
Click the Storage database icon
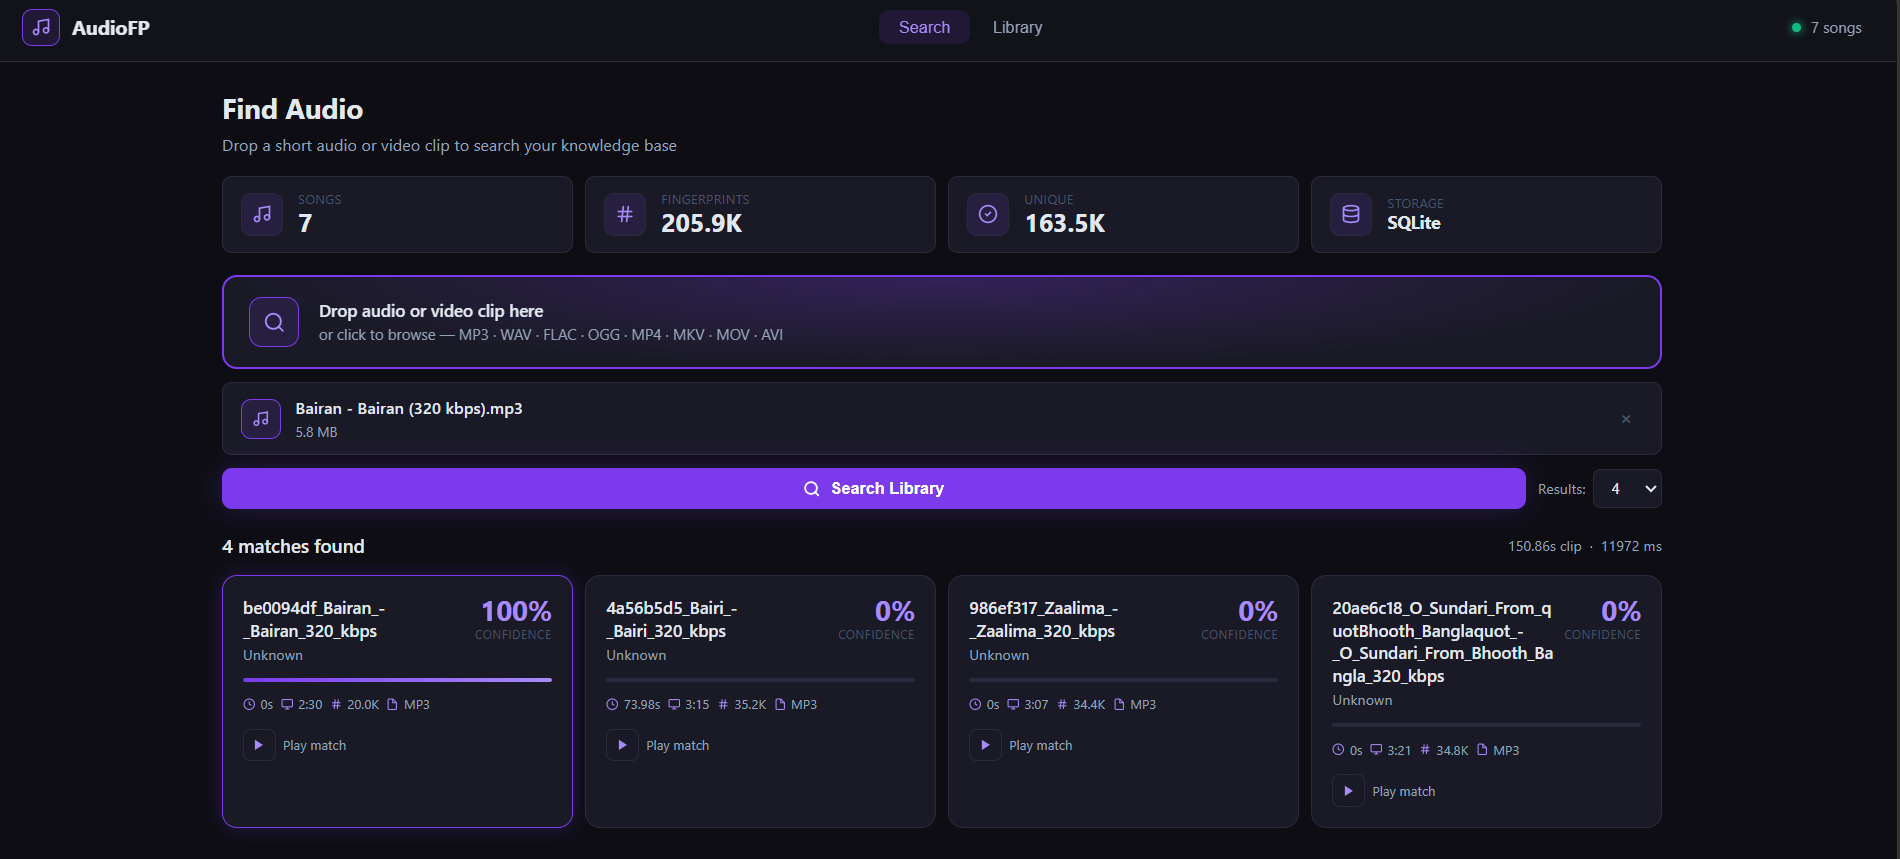point(1351,214)
